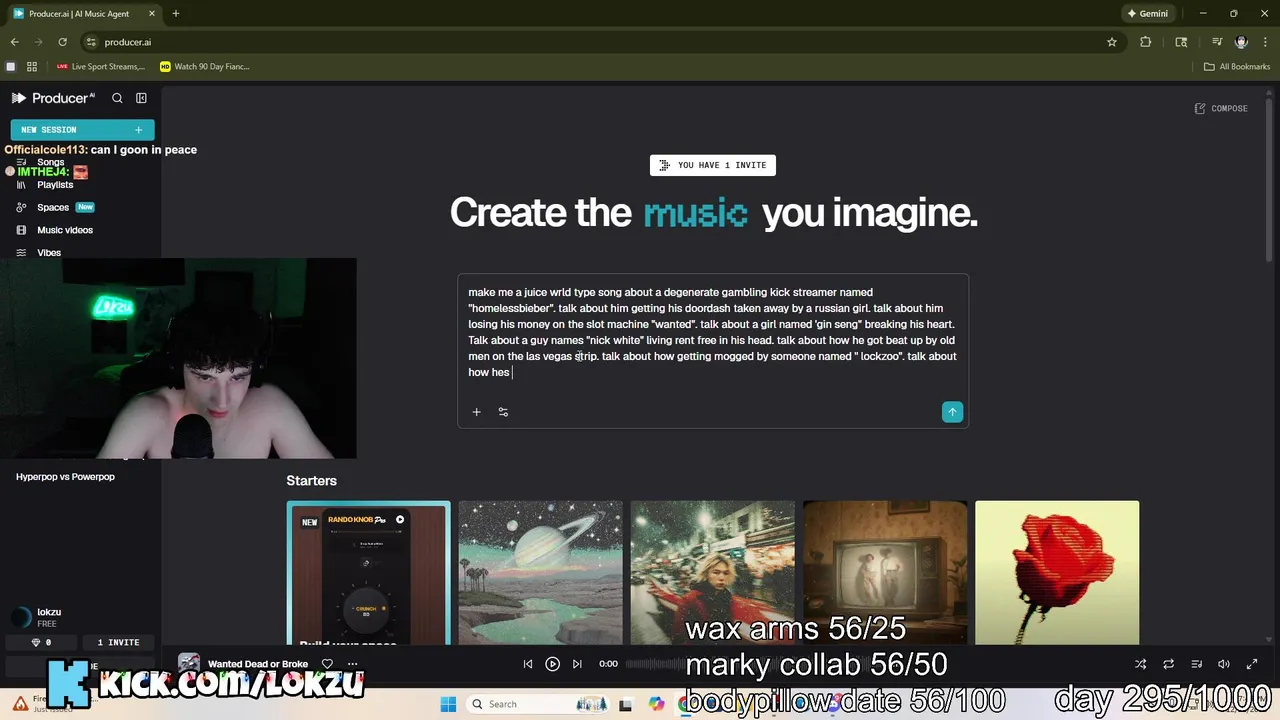Open a new browser tab
Image resolution: width=1280 pixels, height=720 pixels.
pyautogui.click(x=175, y=14)
